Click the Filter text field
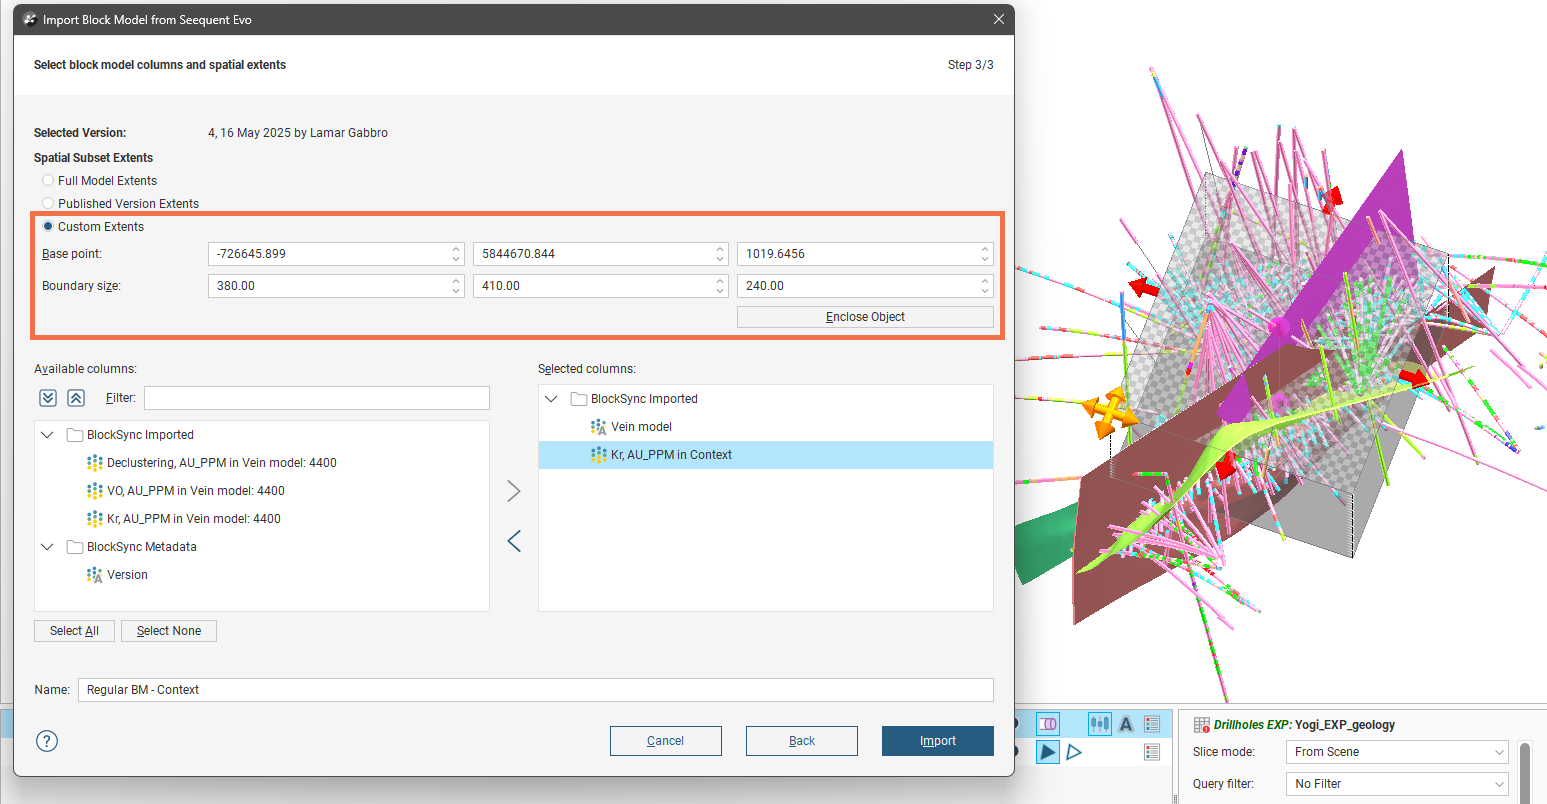This screenshot has width=1547, height=804. pyautogui.click(x=316, y=398)
